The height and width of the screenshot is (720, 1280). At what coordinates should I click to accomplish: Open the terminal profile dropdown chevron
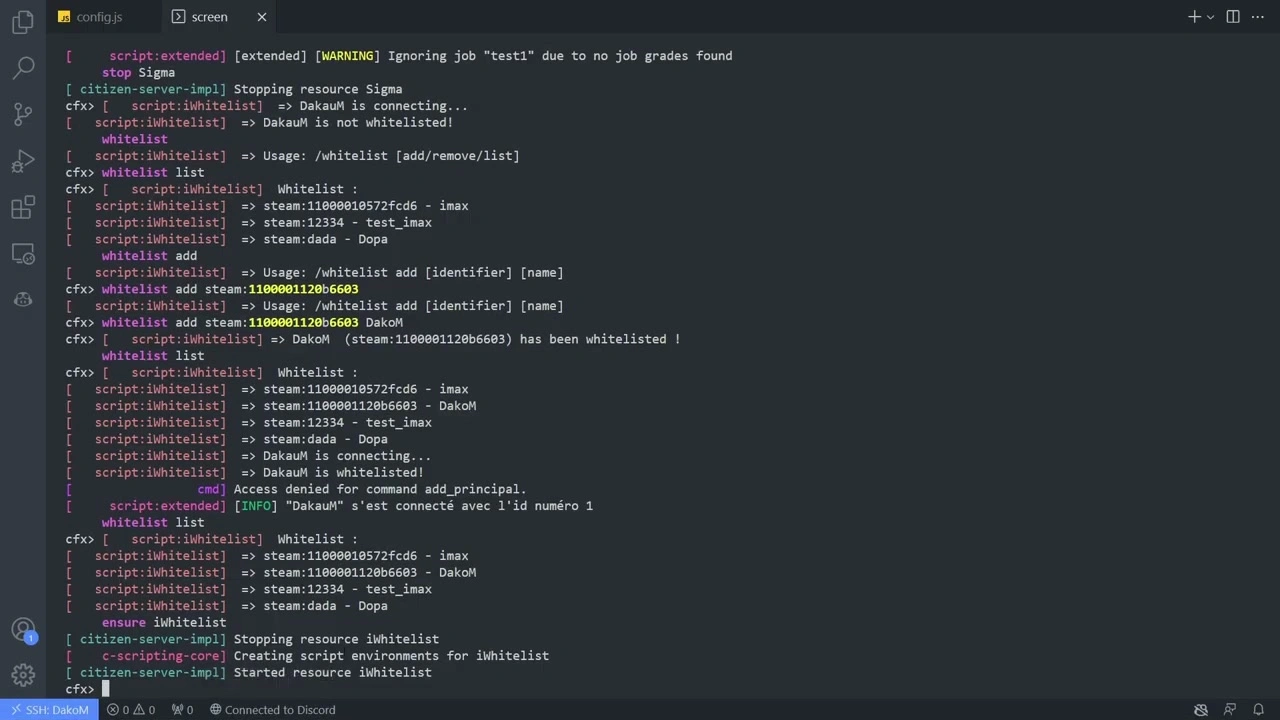pos(1210,17)
